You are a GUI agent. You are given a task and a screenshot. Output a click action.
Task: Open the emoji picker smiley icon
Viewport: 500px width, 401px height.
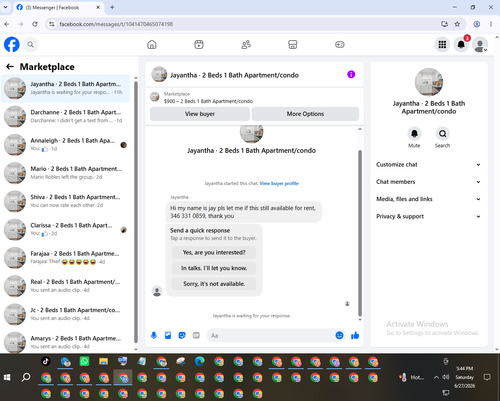[x=339, y=335]
